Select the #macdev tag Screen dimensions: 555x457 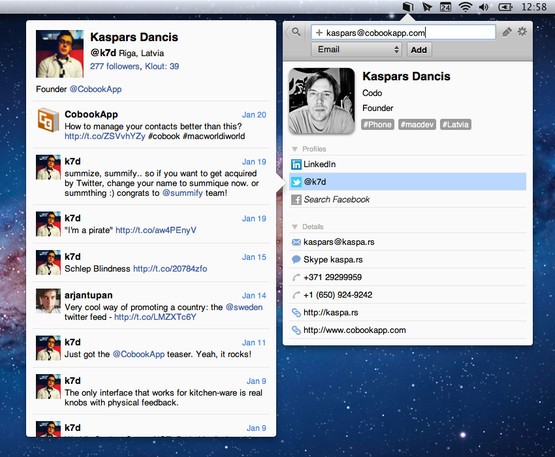[417, 124]
